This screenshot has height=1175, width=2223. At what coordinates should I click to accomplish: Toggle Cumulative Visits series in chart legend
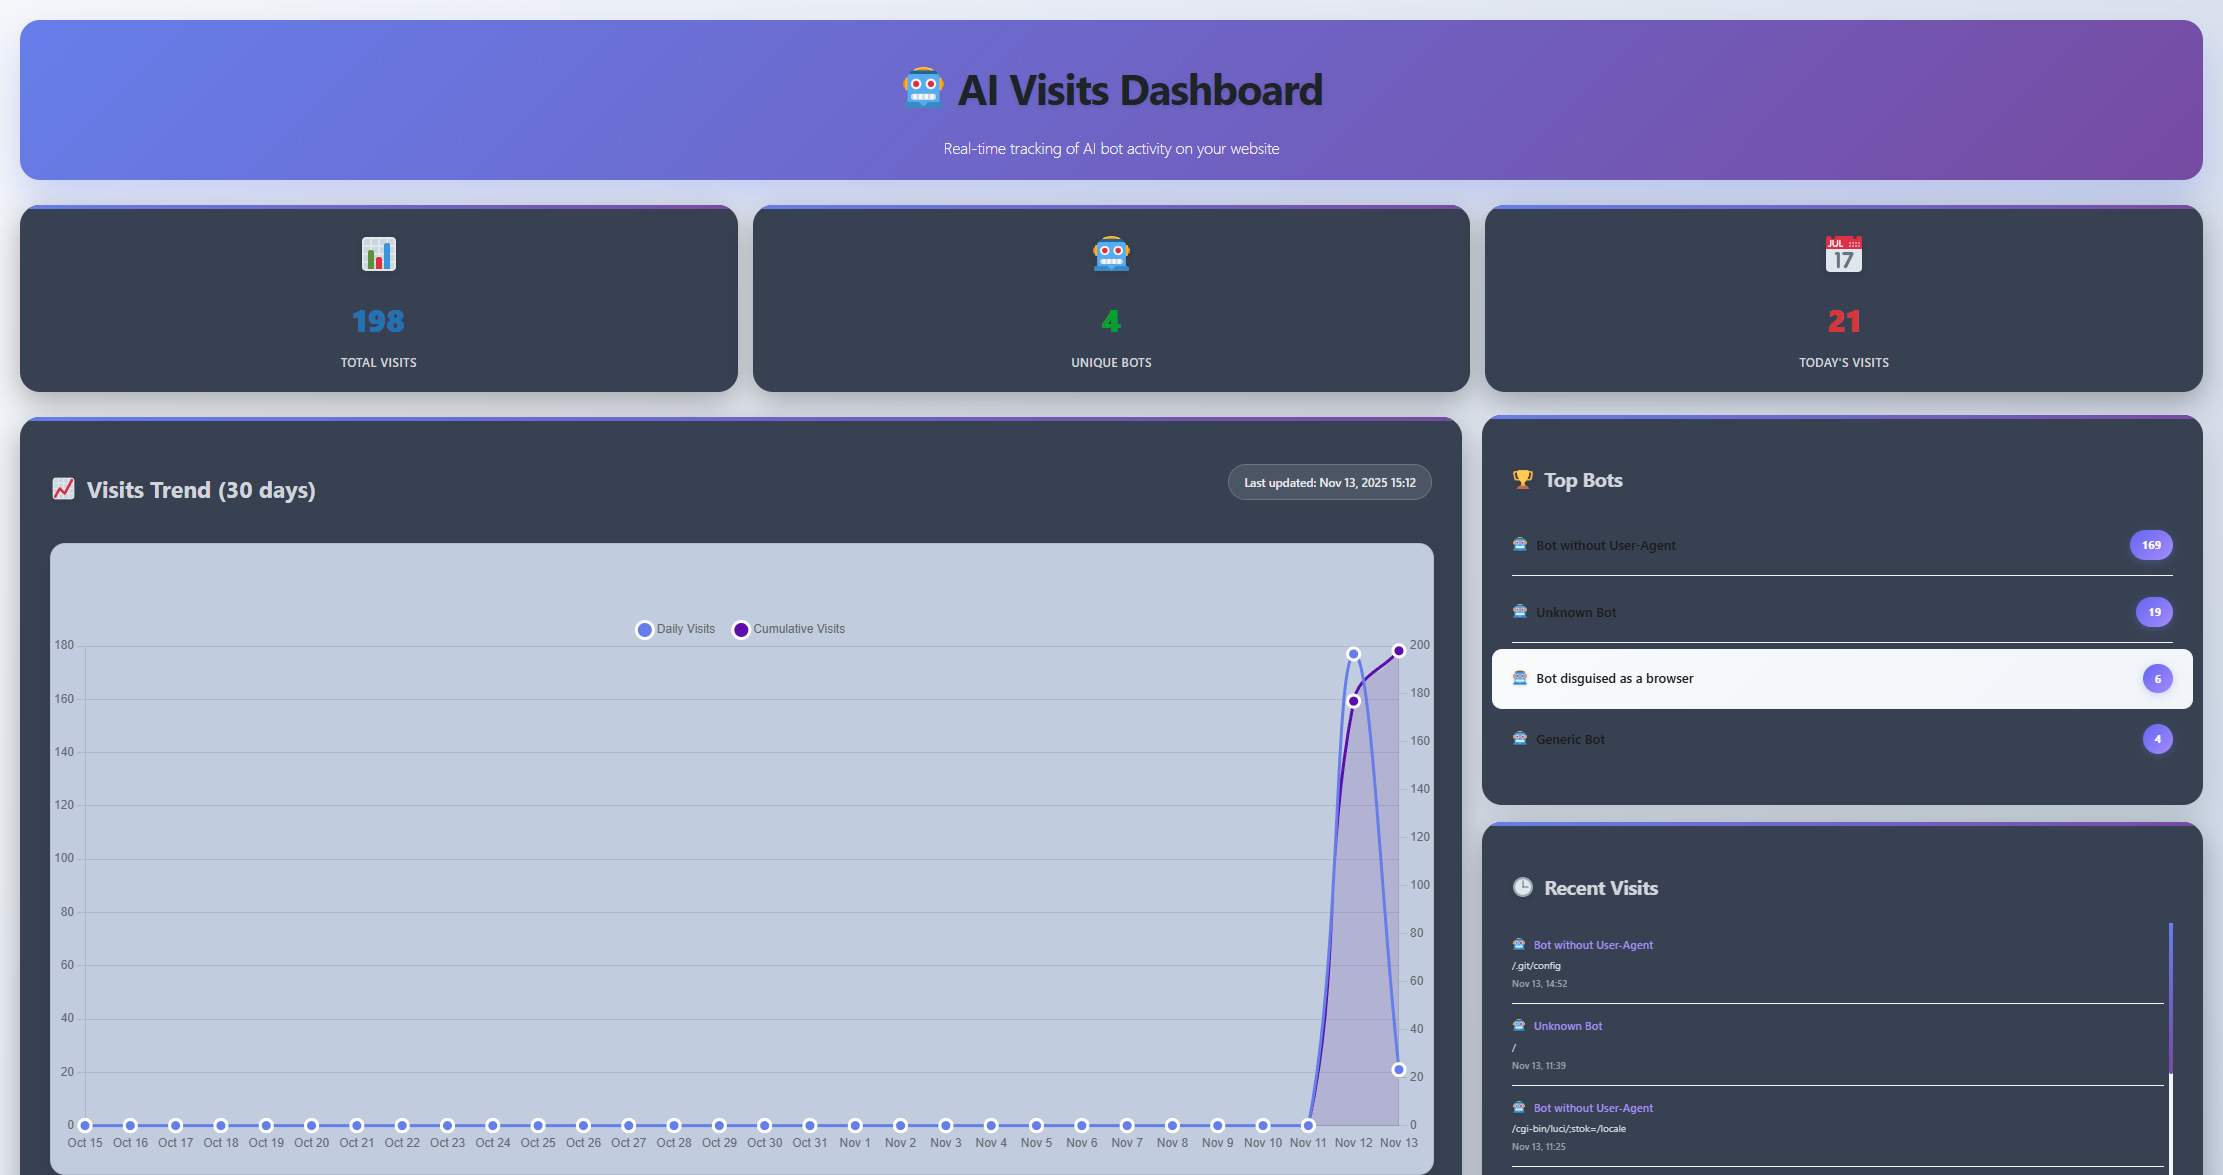(x=789, y=629)
